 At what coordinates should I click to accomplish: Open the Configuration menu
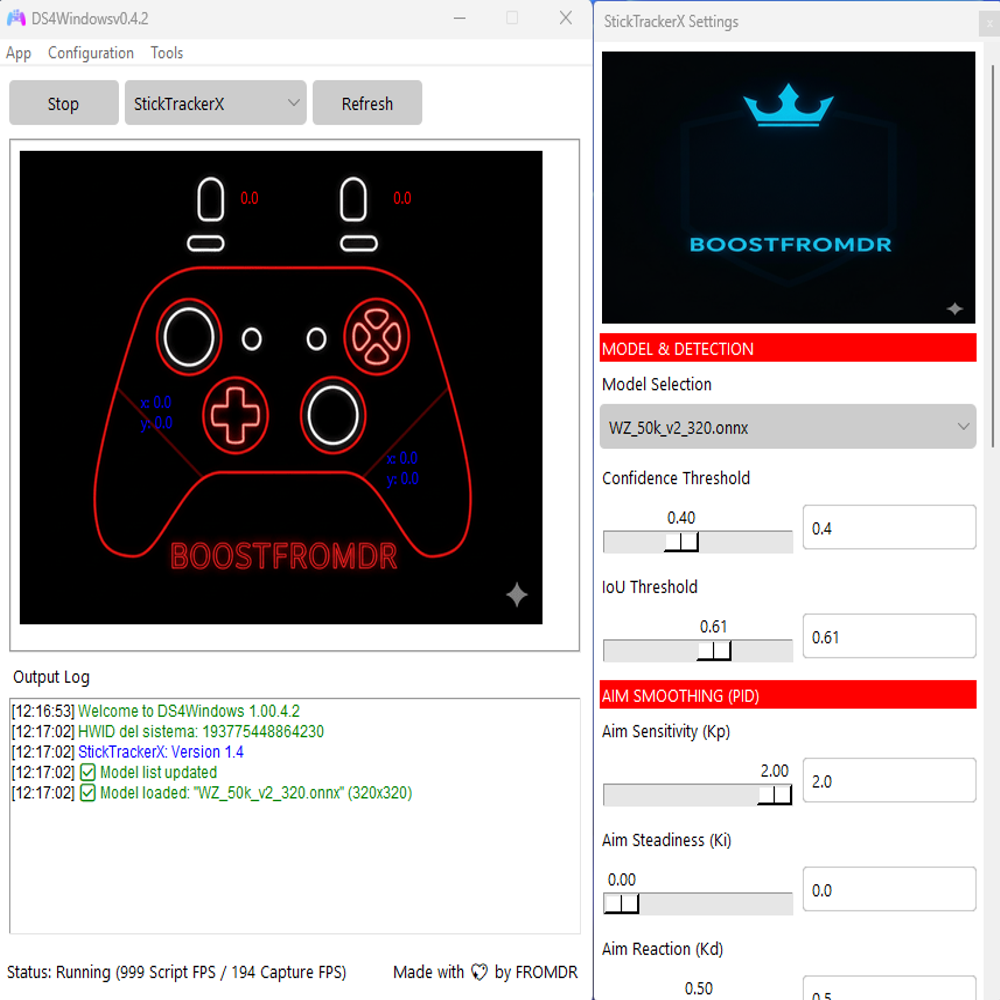[91, 53]
